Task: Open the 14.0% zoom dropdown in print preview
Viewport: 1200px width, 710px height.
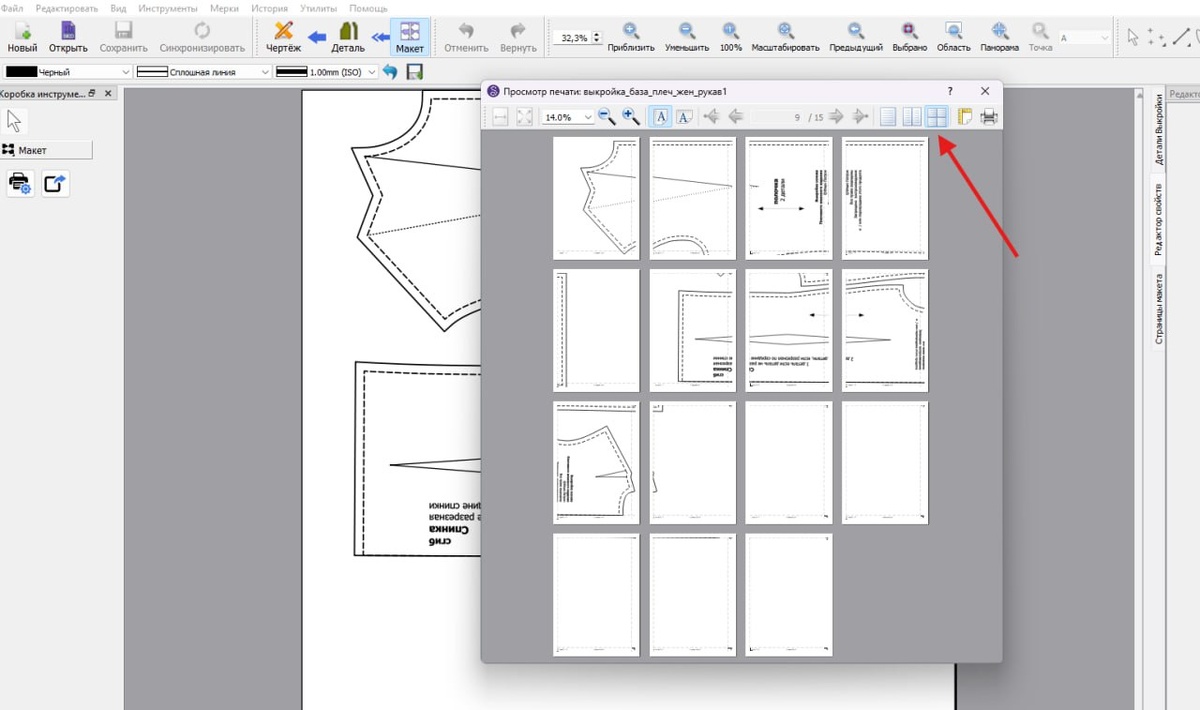Action: coord(568,117)
